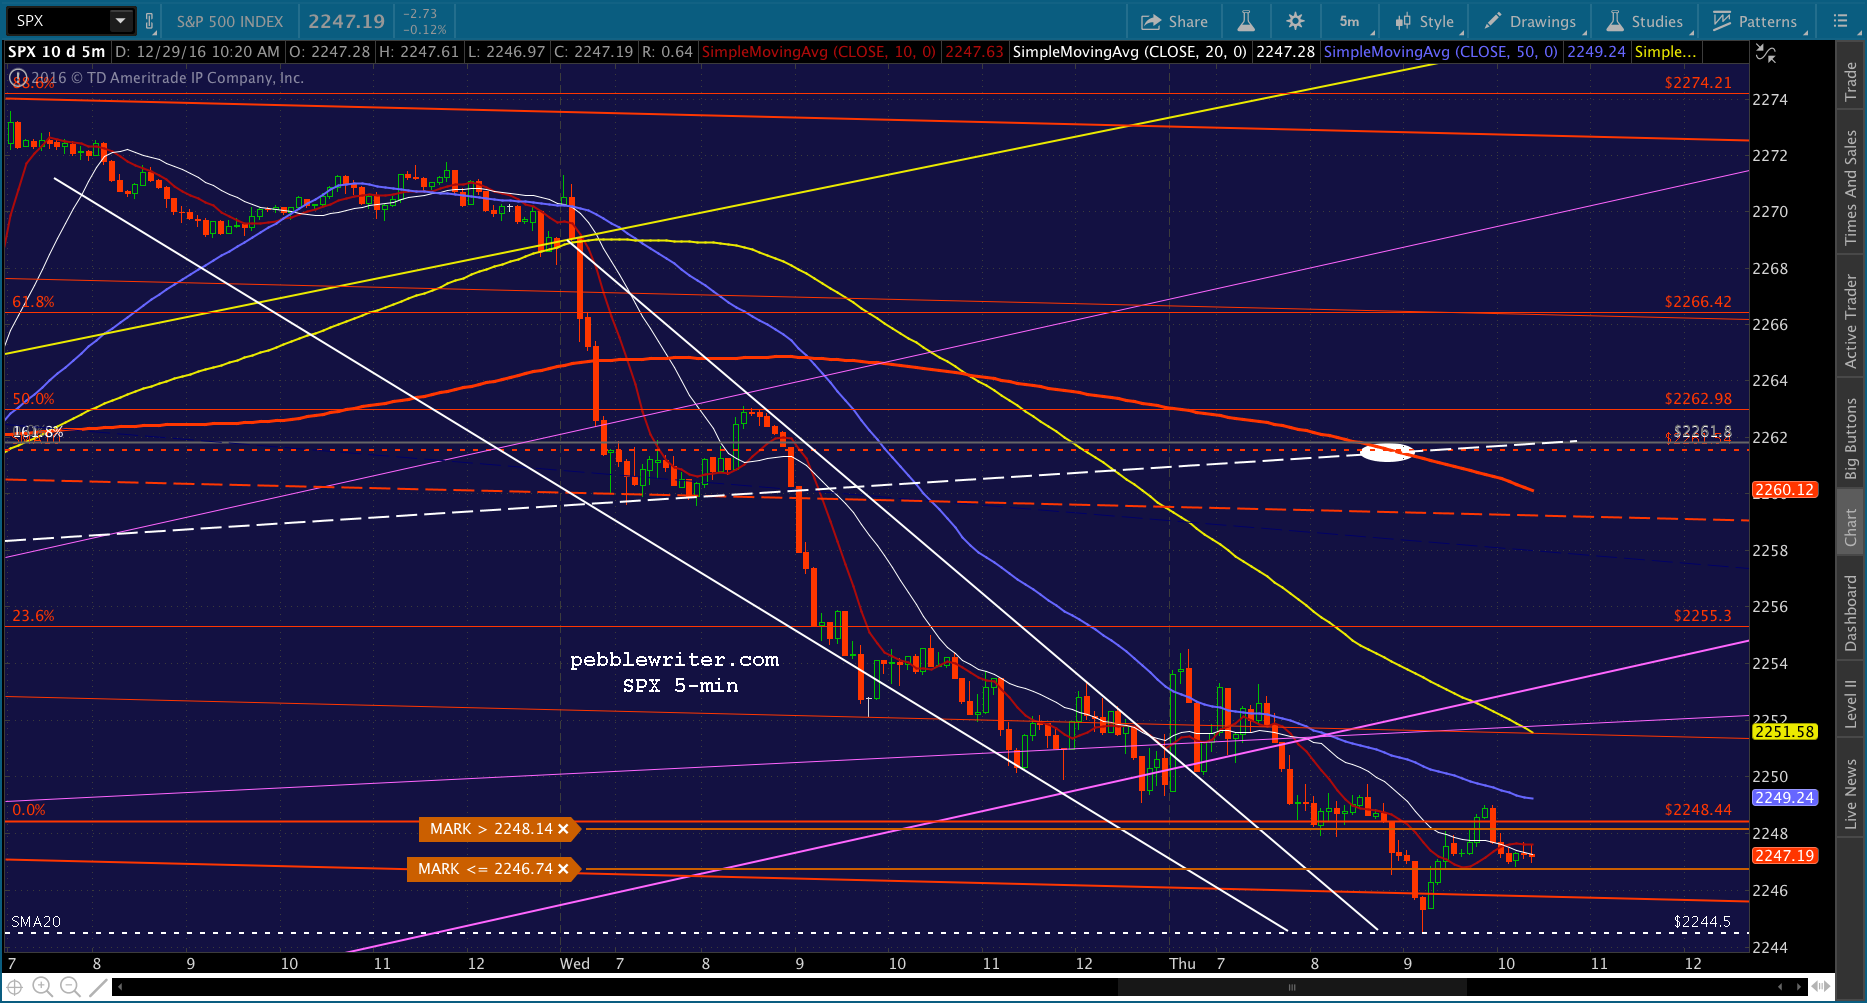Click the zoom out magnifier
Image resolution: width=1867 pixels, height=1003 pixels.
pyautogui.click(x=70, y=987)
